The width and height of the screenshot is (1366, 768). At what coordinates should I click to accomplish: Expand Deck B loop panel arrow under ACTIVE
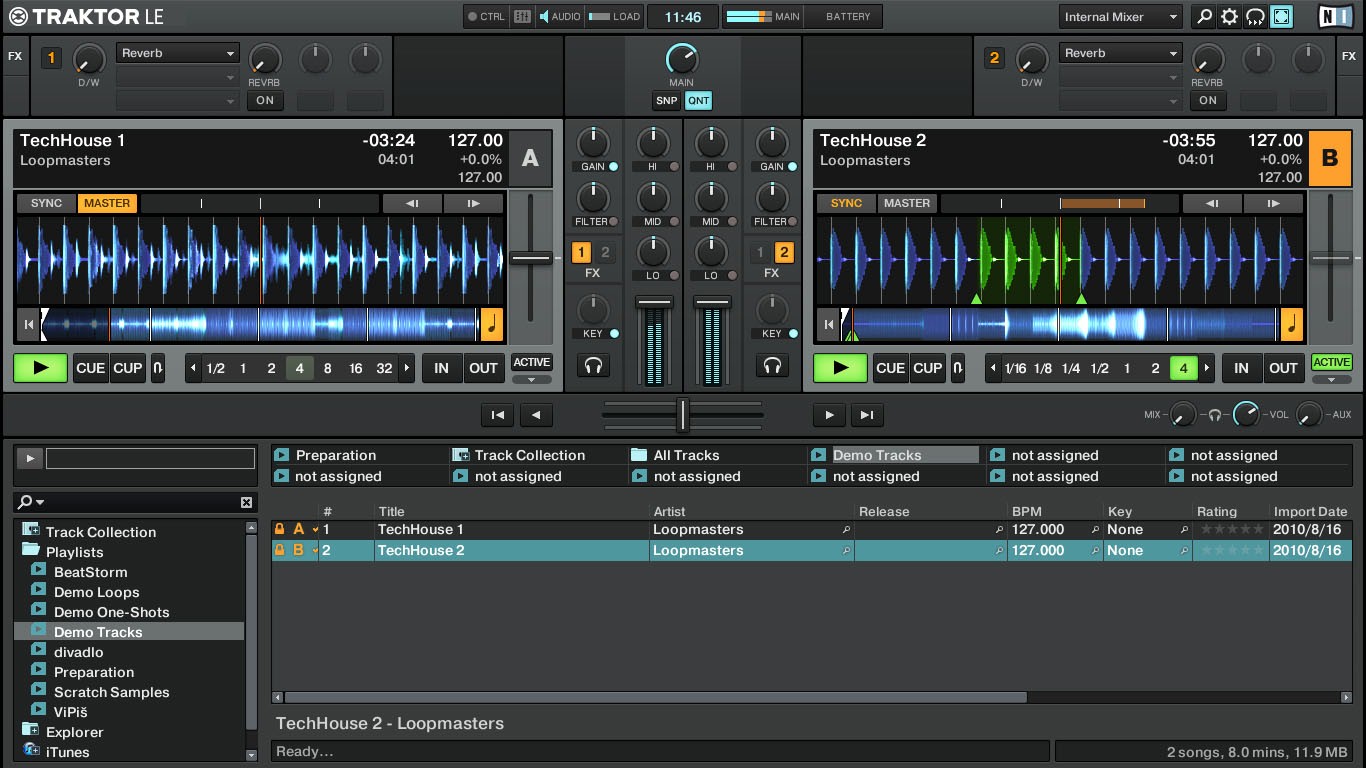coord(1331,380)
